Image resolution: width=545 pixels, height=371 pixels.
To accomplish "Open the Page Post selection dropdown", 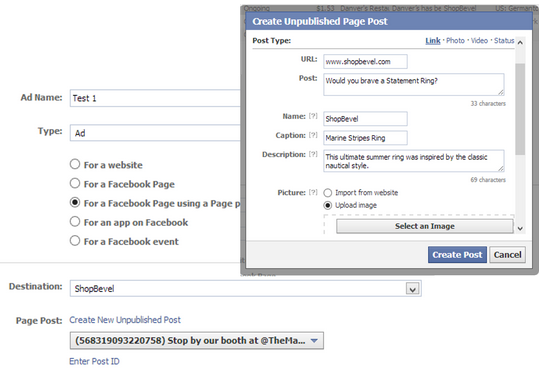I will tap(197, 340).
